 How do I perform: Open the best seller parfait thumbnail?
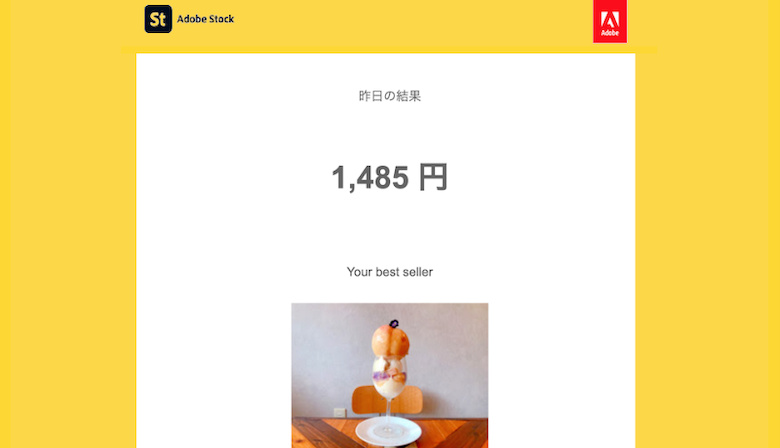coord(390,375)
